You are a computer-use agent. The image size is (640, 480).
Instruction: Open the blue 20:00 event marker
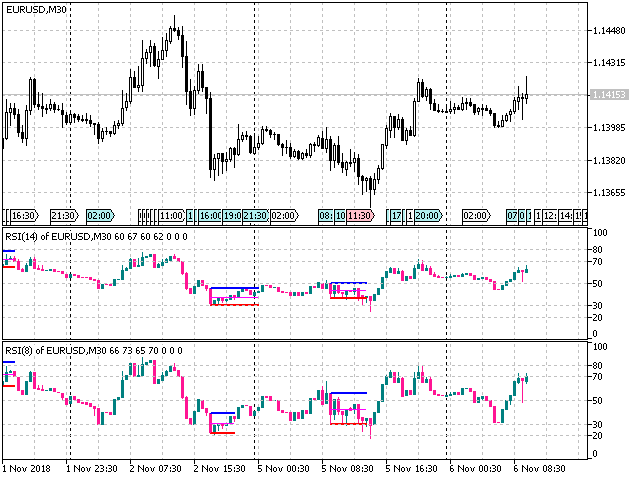coord(428,216)
